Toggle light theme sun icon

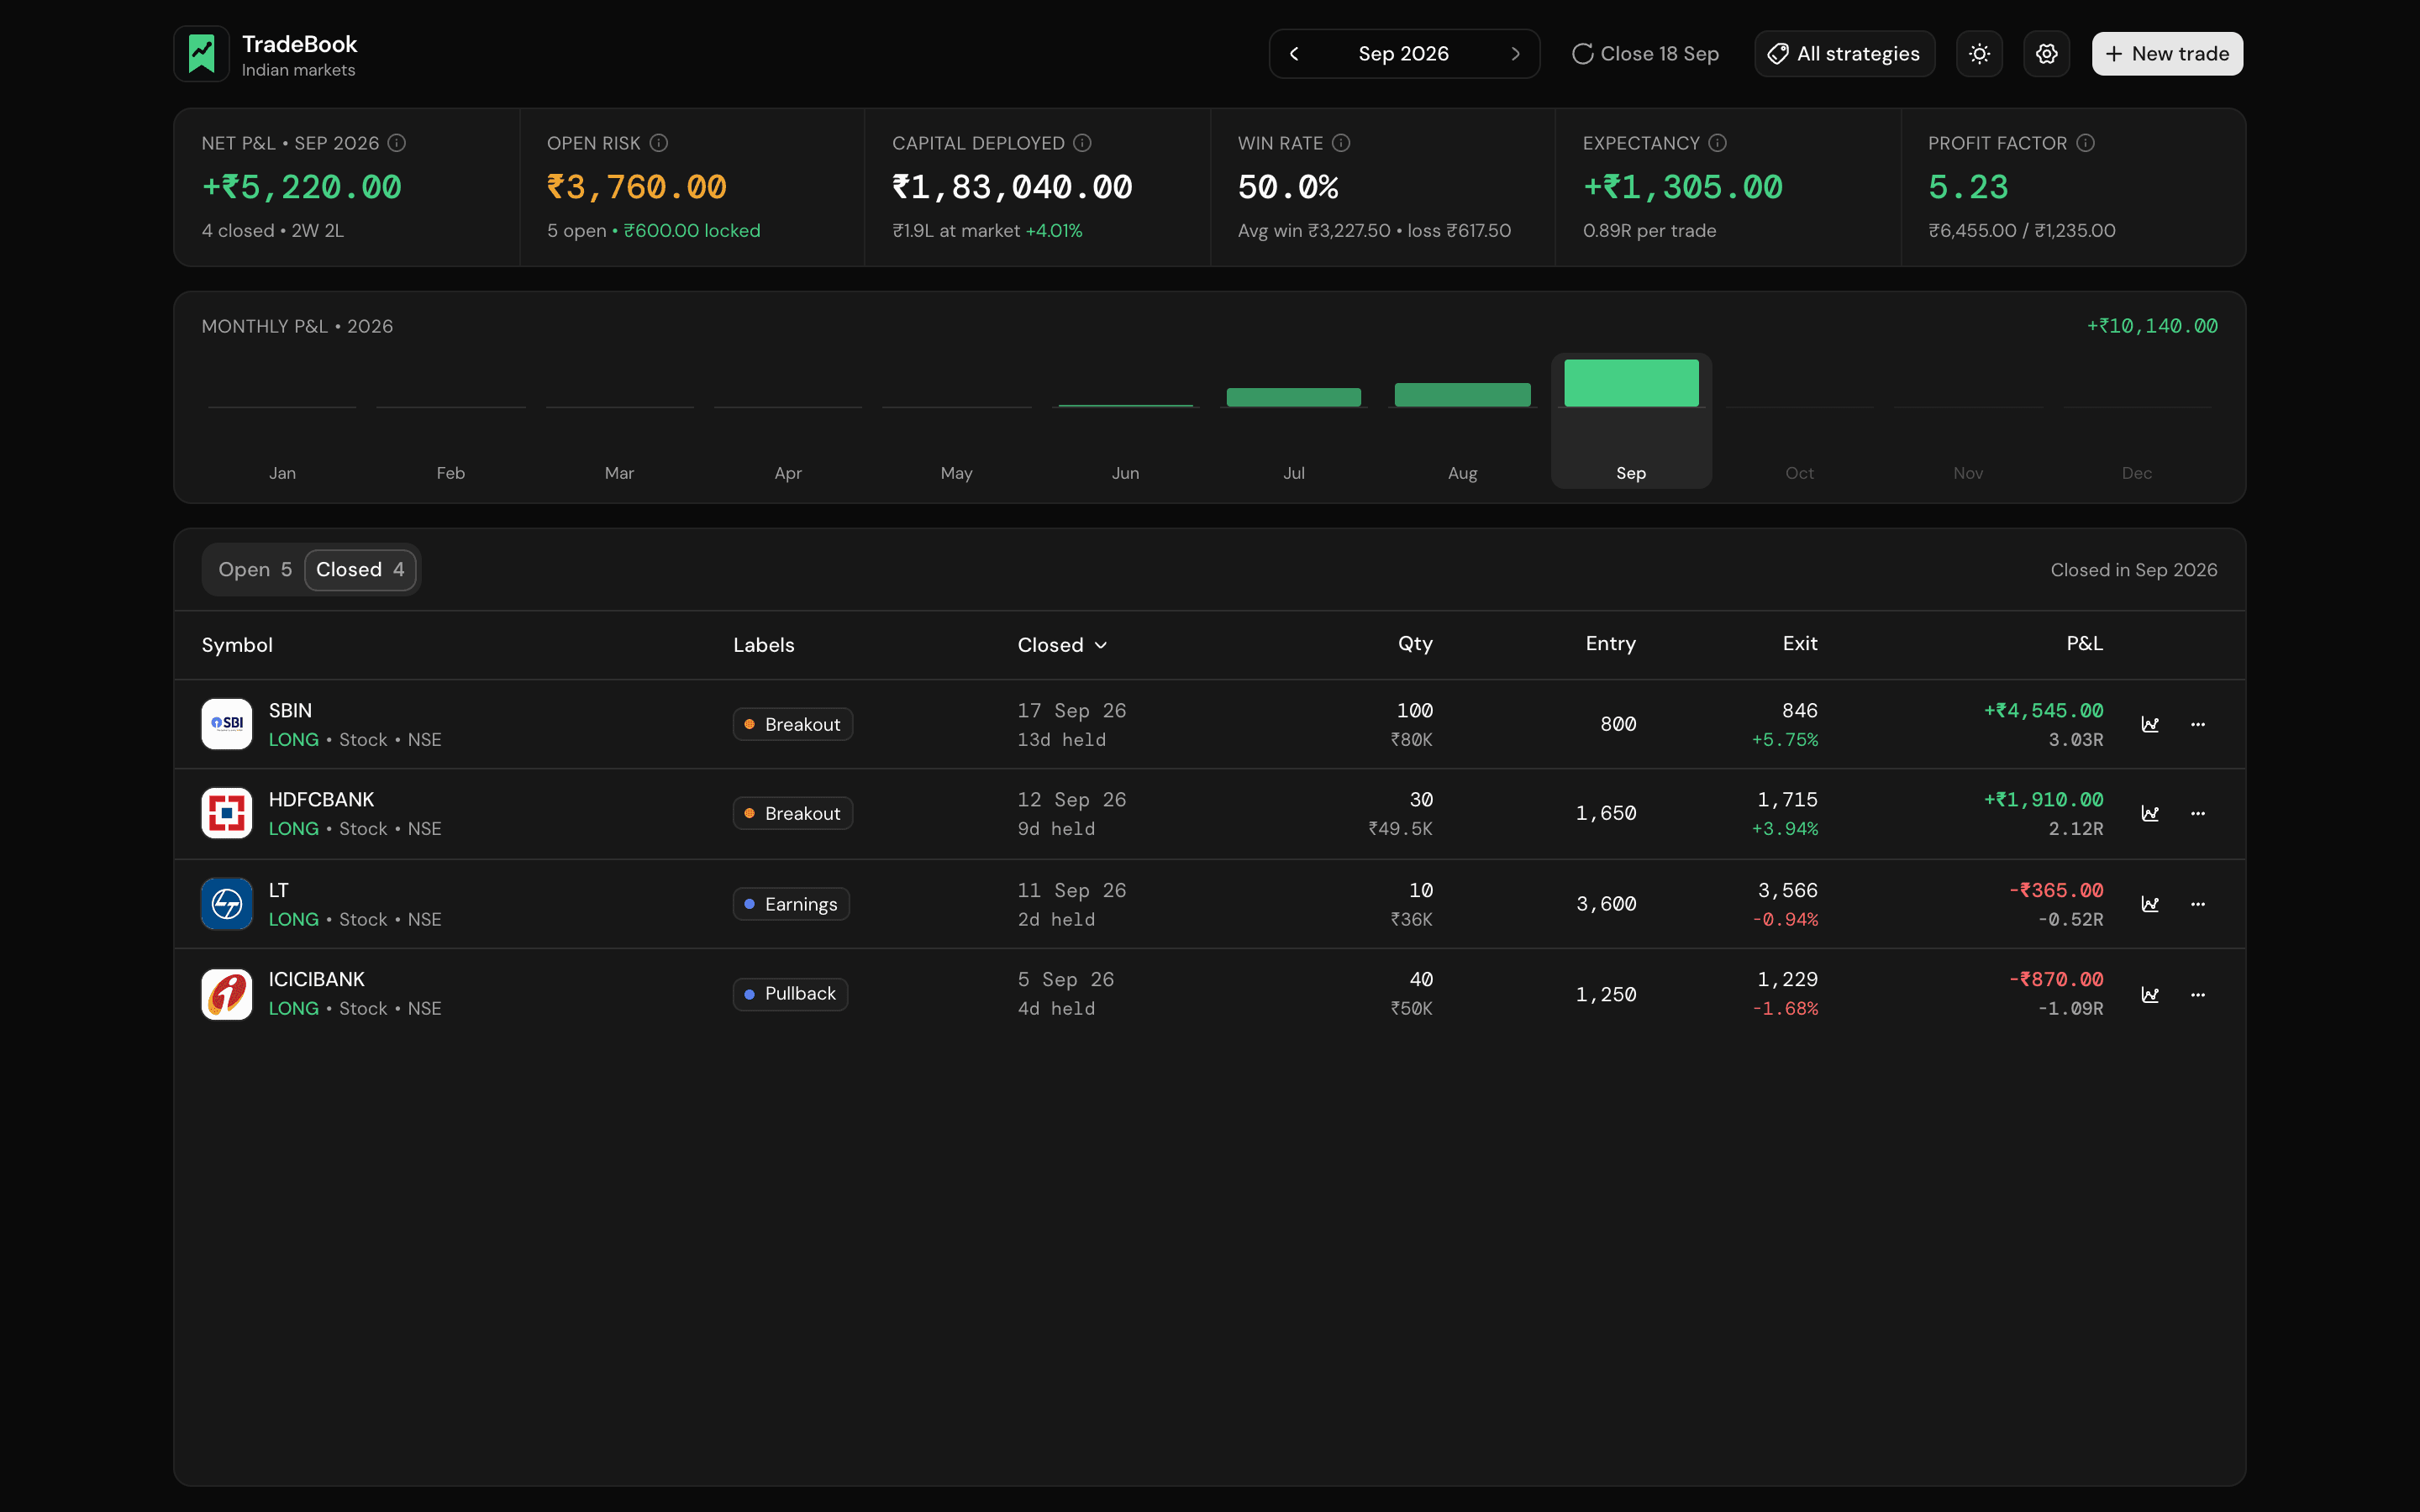pyautogui.click(x=1979, y=54)
